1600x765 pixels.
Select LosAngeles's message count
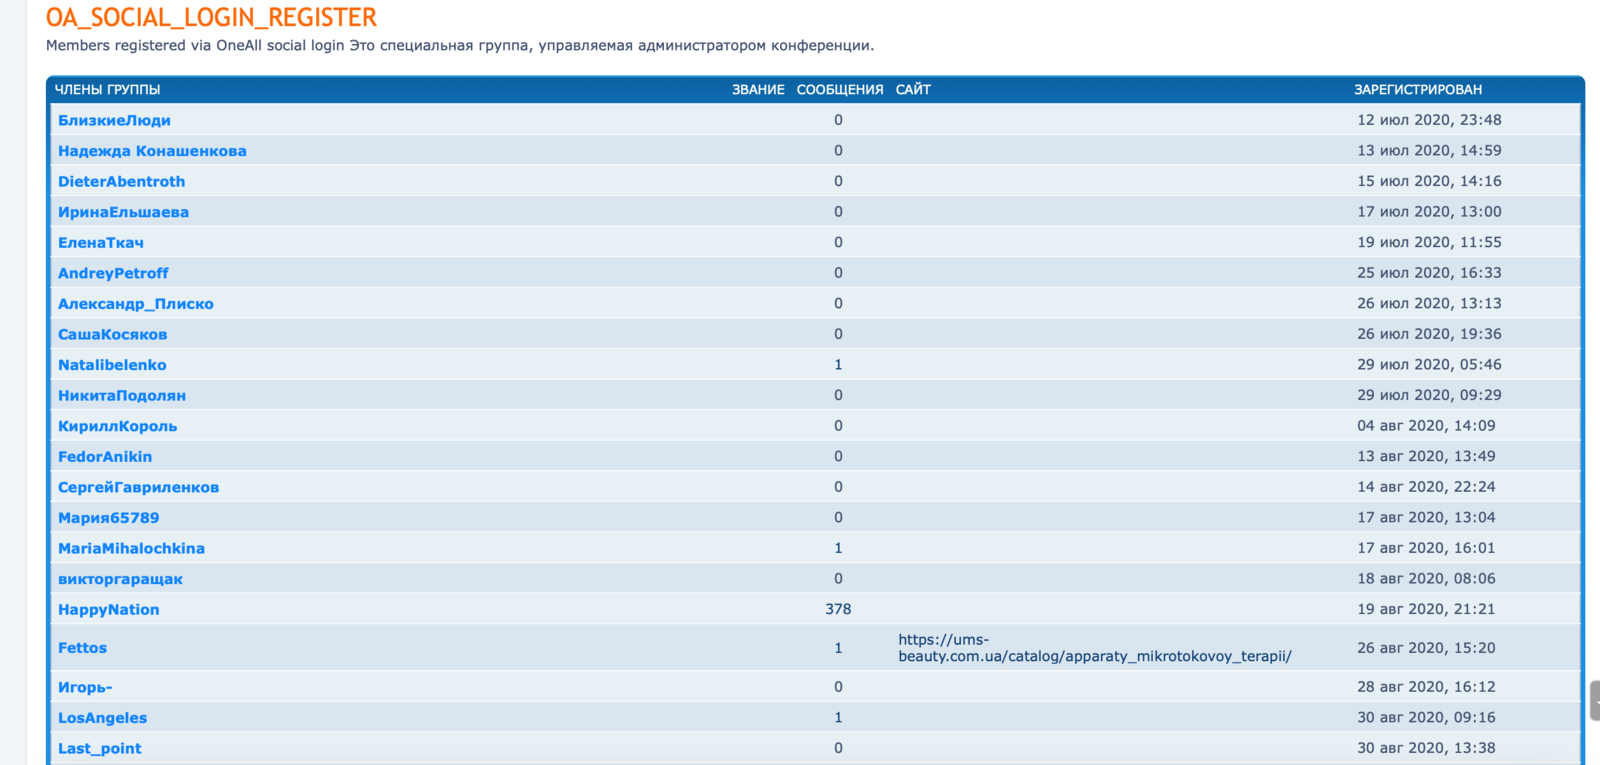point(838,717)
